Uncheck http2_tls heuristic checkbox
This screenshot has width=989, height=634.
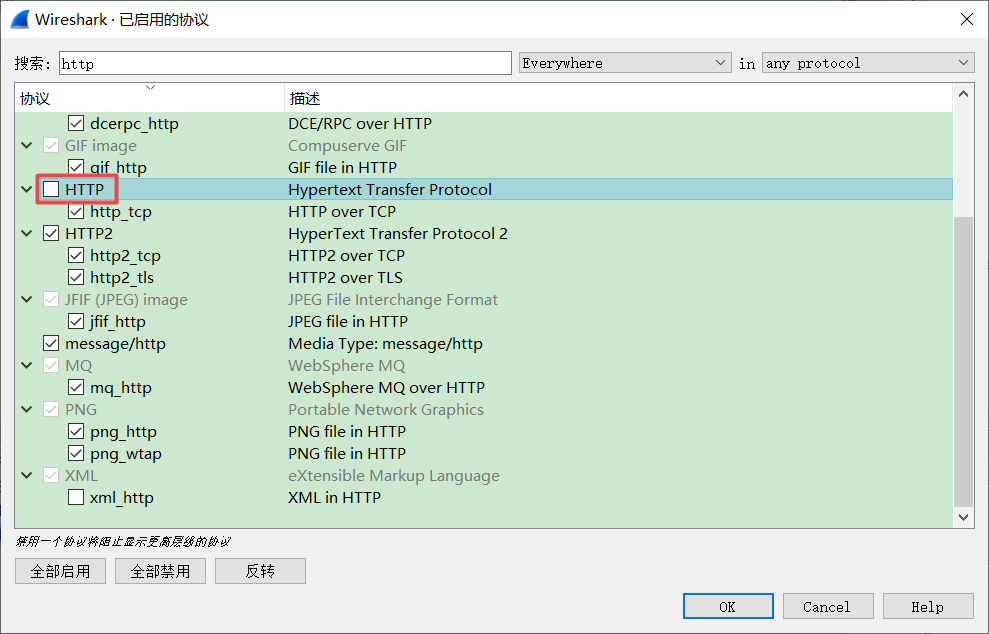(76, 278)
